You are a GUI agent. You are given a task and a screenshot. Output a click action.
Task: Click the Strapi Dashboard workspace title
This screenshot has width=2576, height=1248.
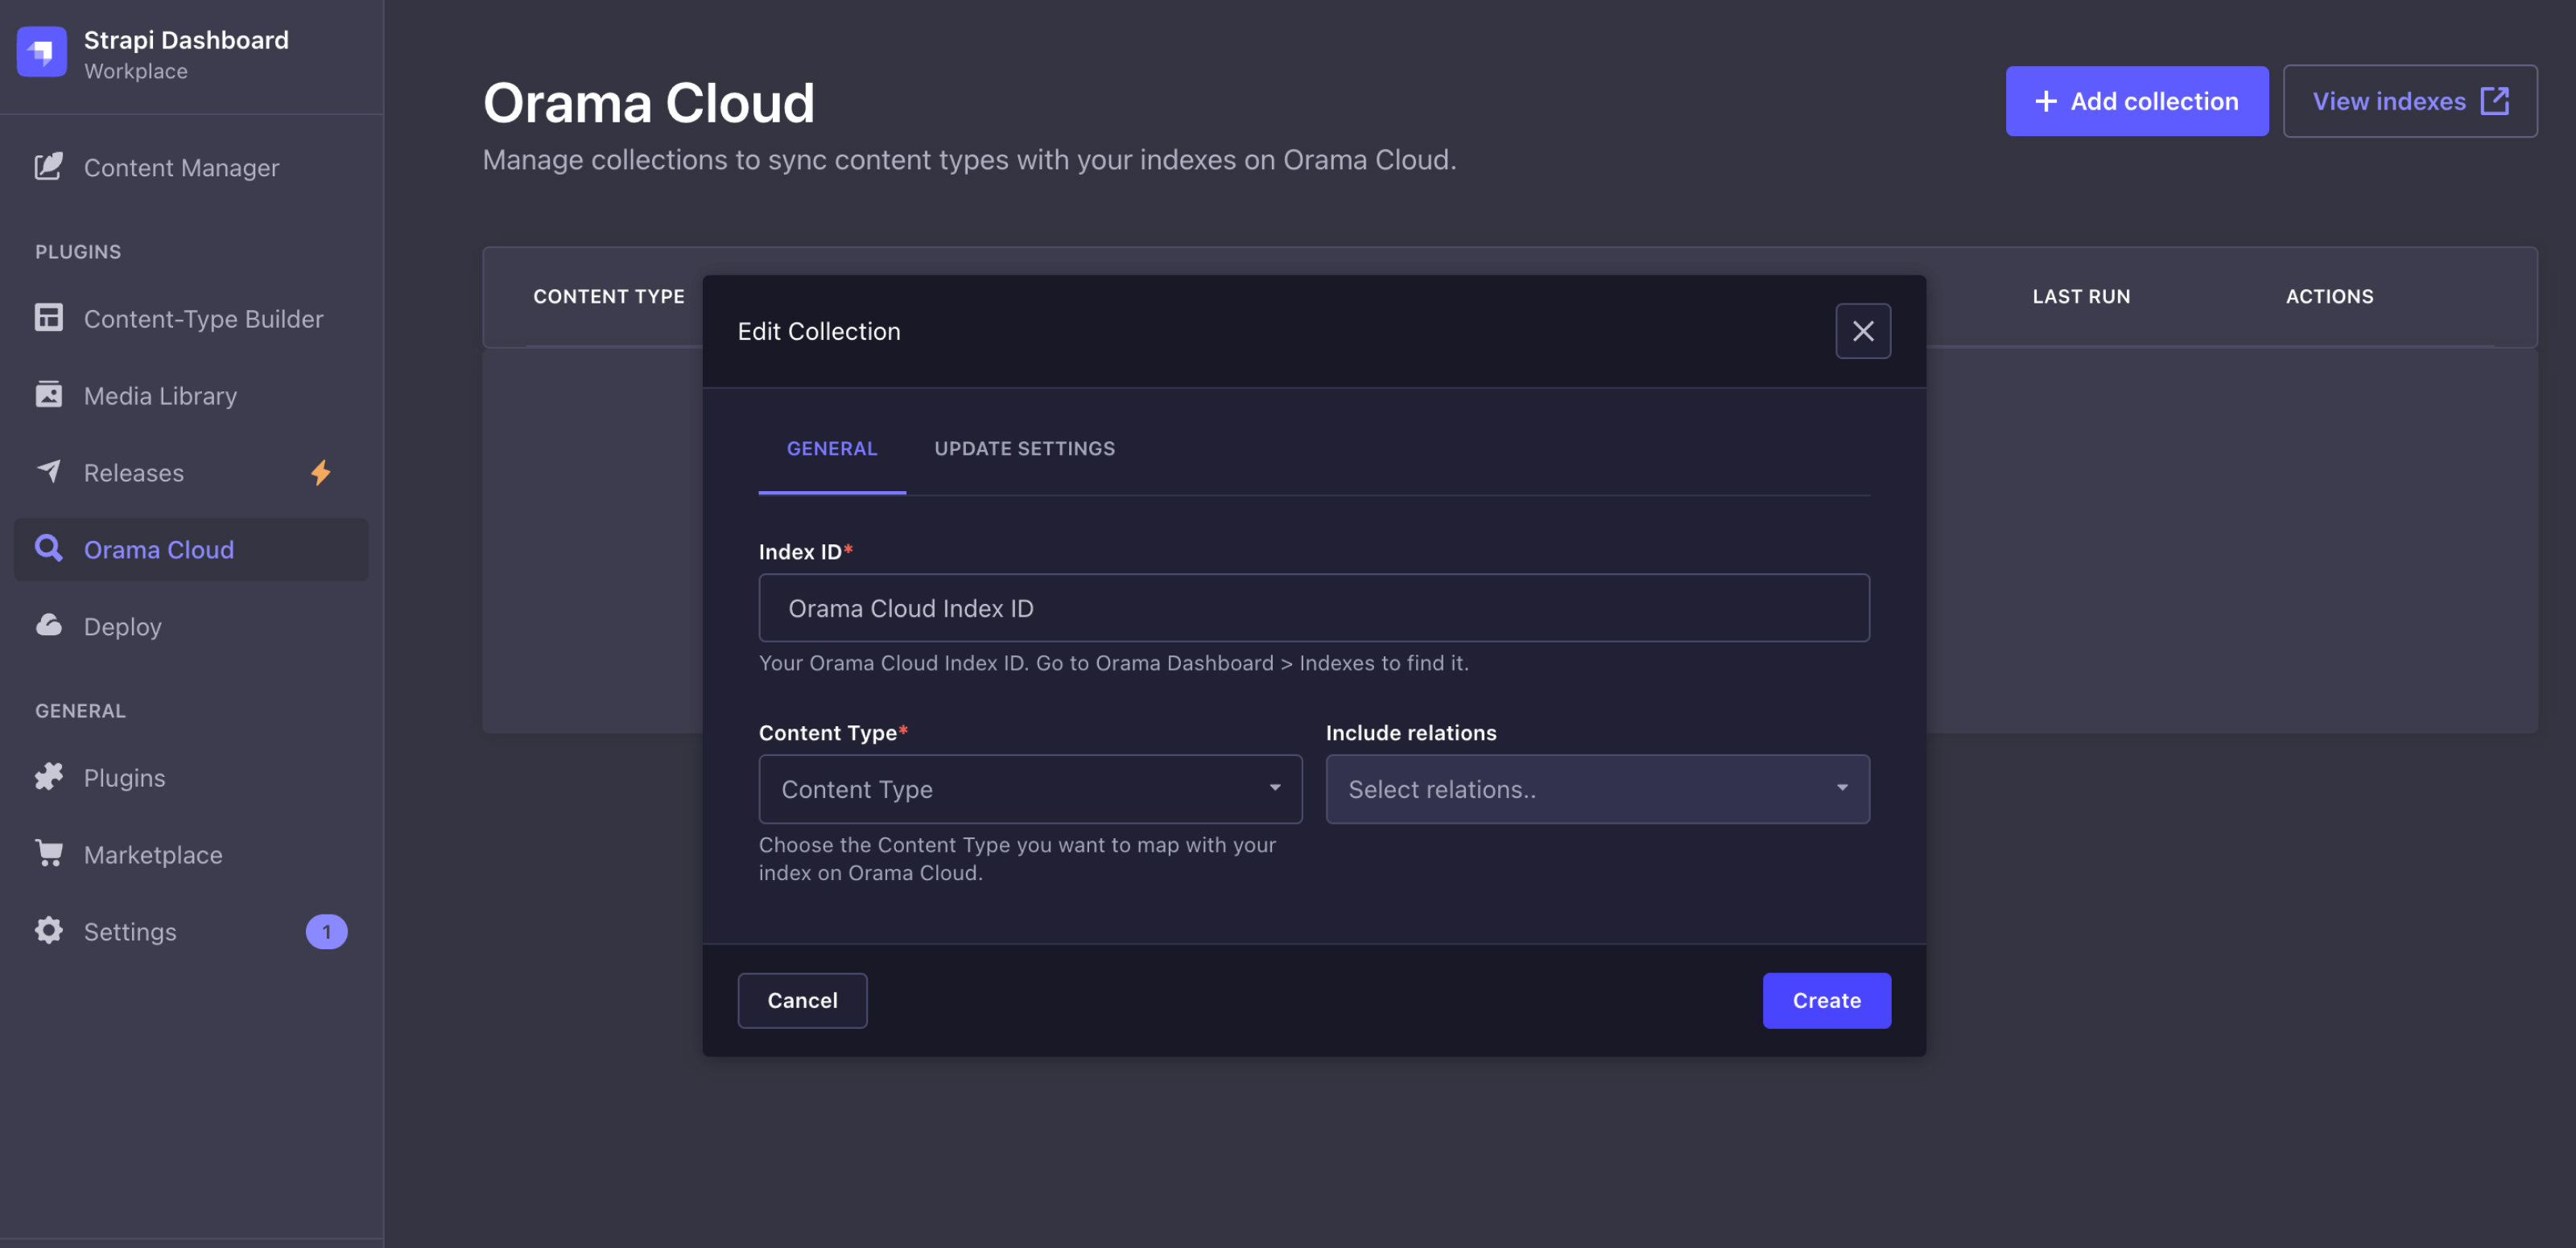coord(186,40)
